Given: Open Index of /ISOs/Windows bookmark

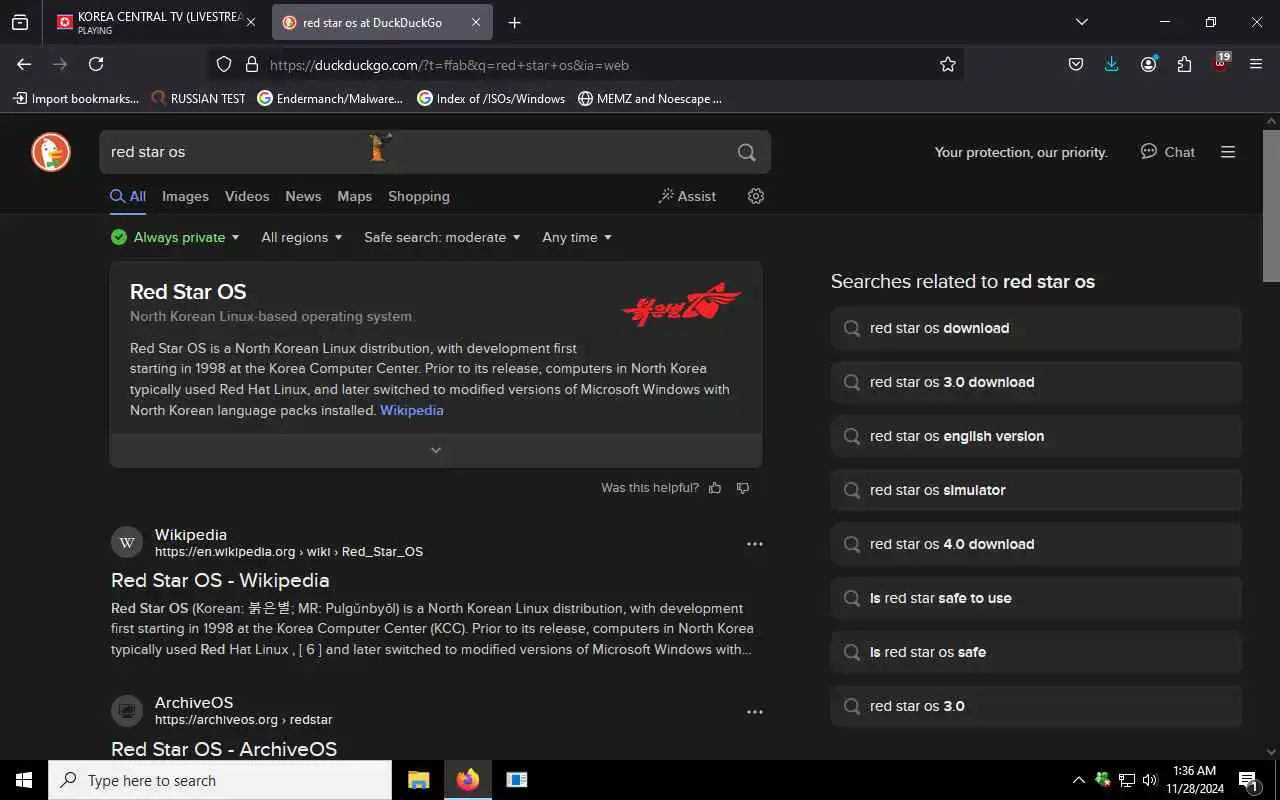Looking at the screenshot, I should point(491,98).
